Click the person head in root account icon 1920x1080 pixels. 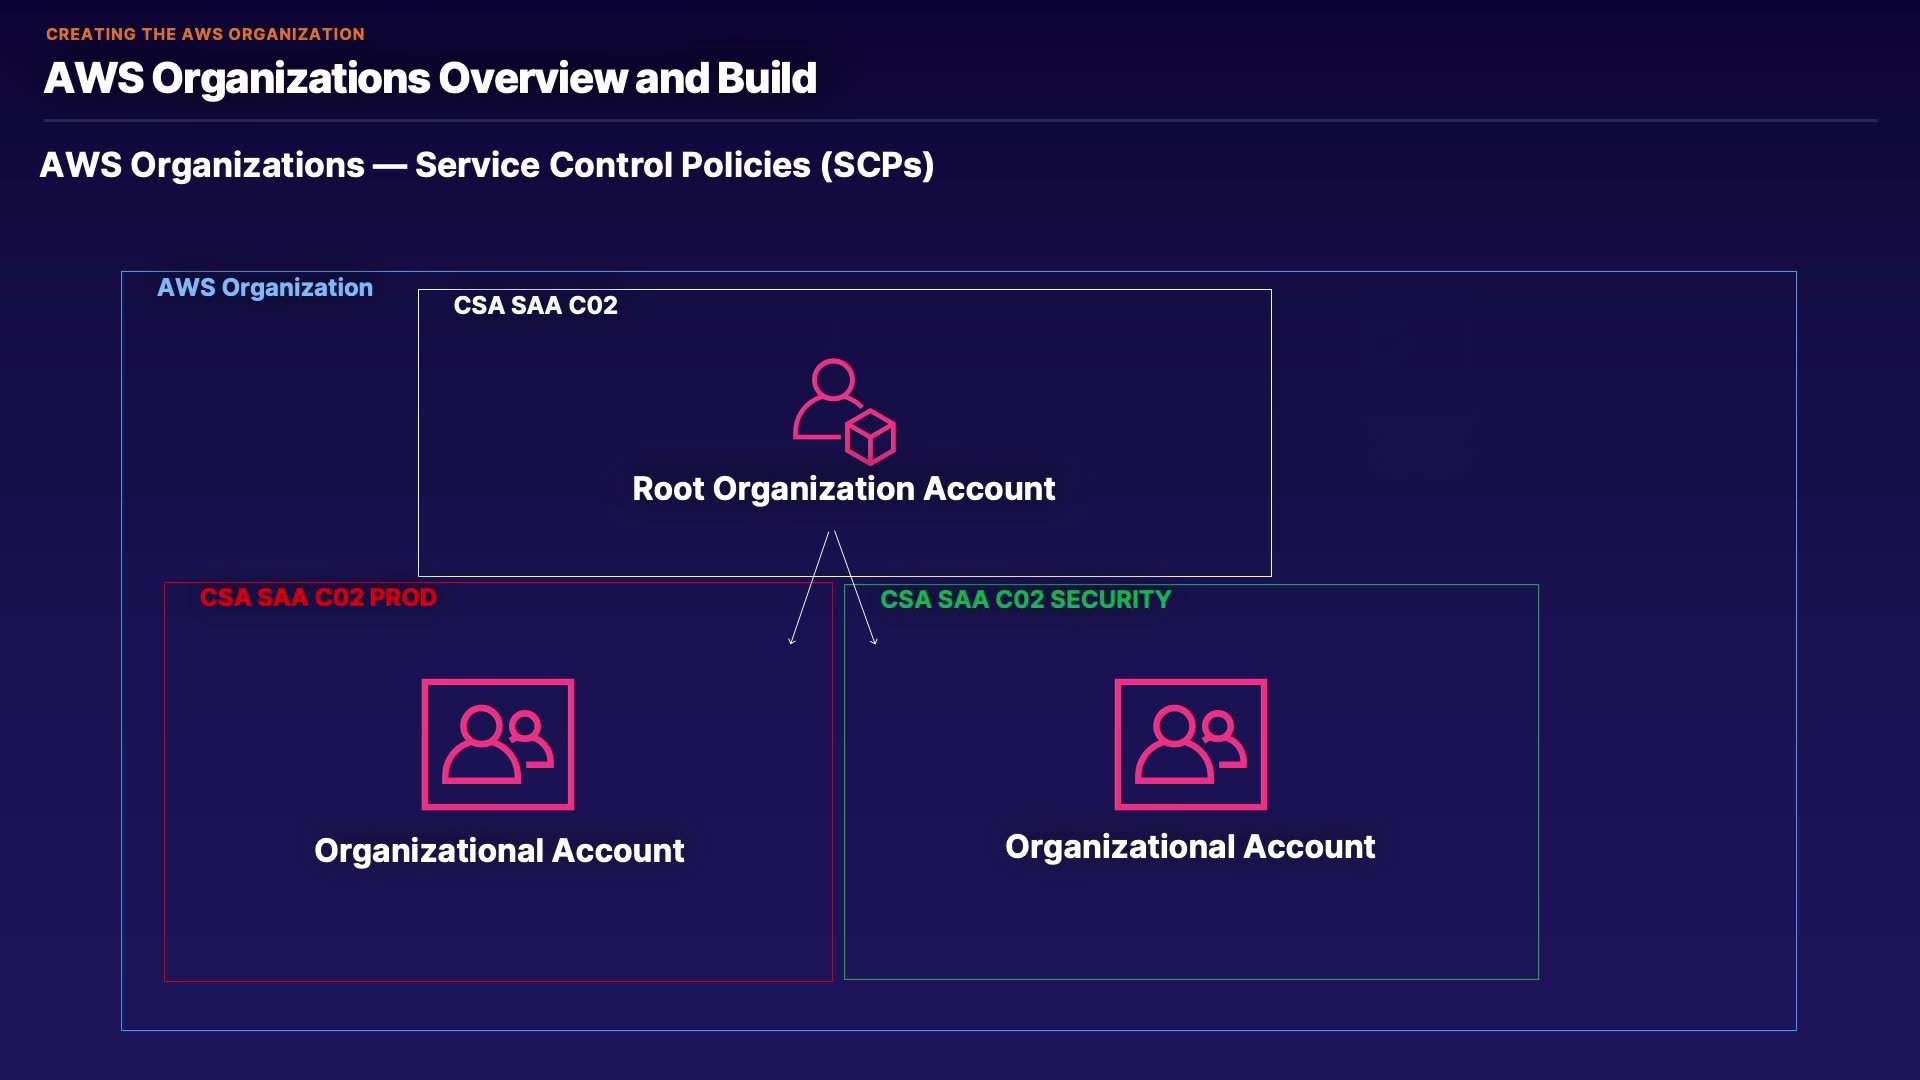coord(832,380)
